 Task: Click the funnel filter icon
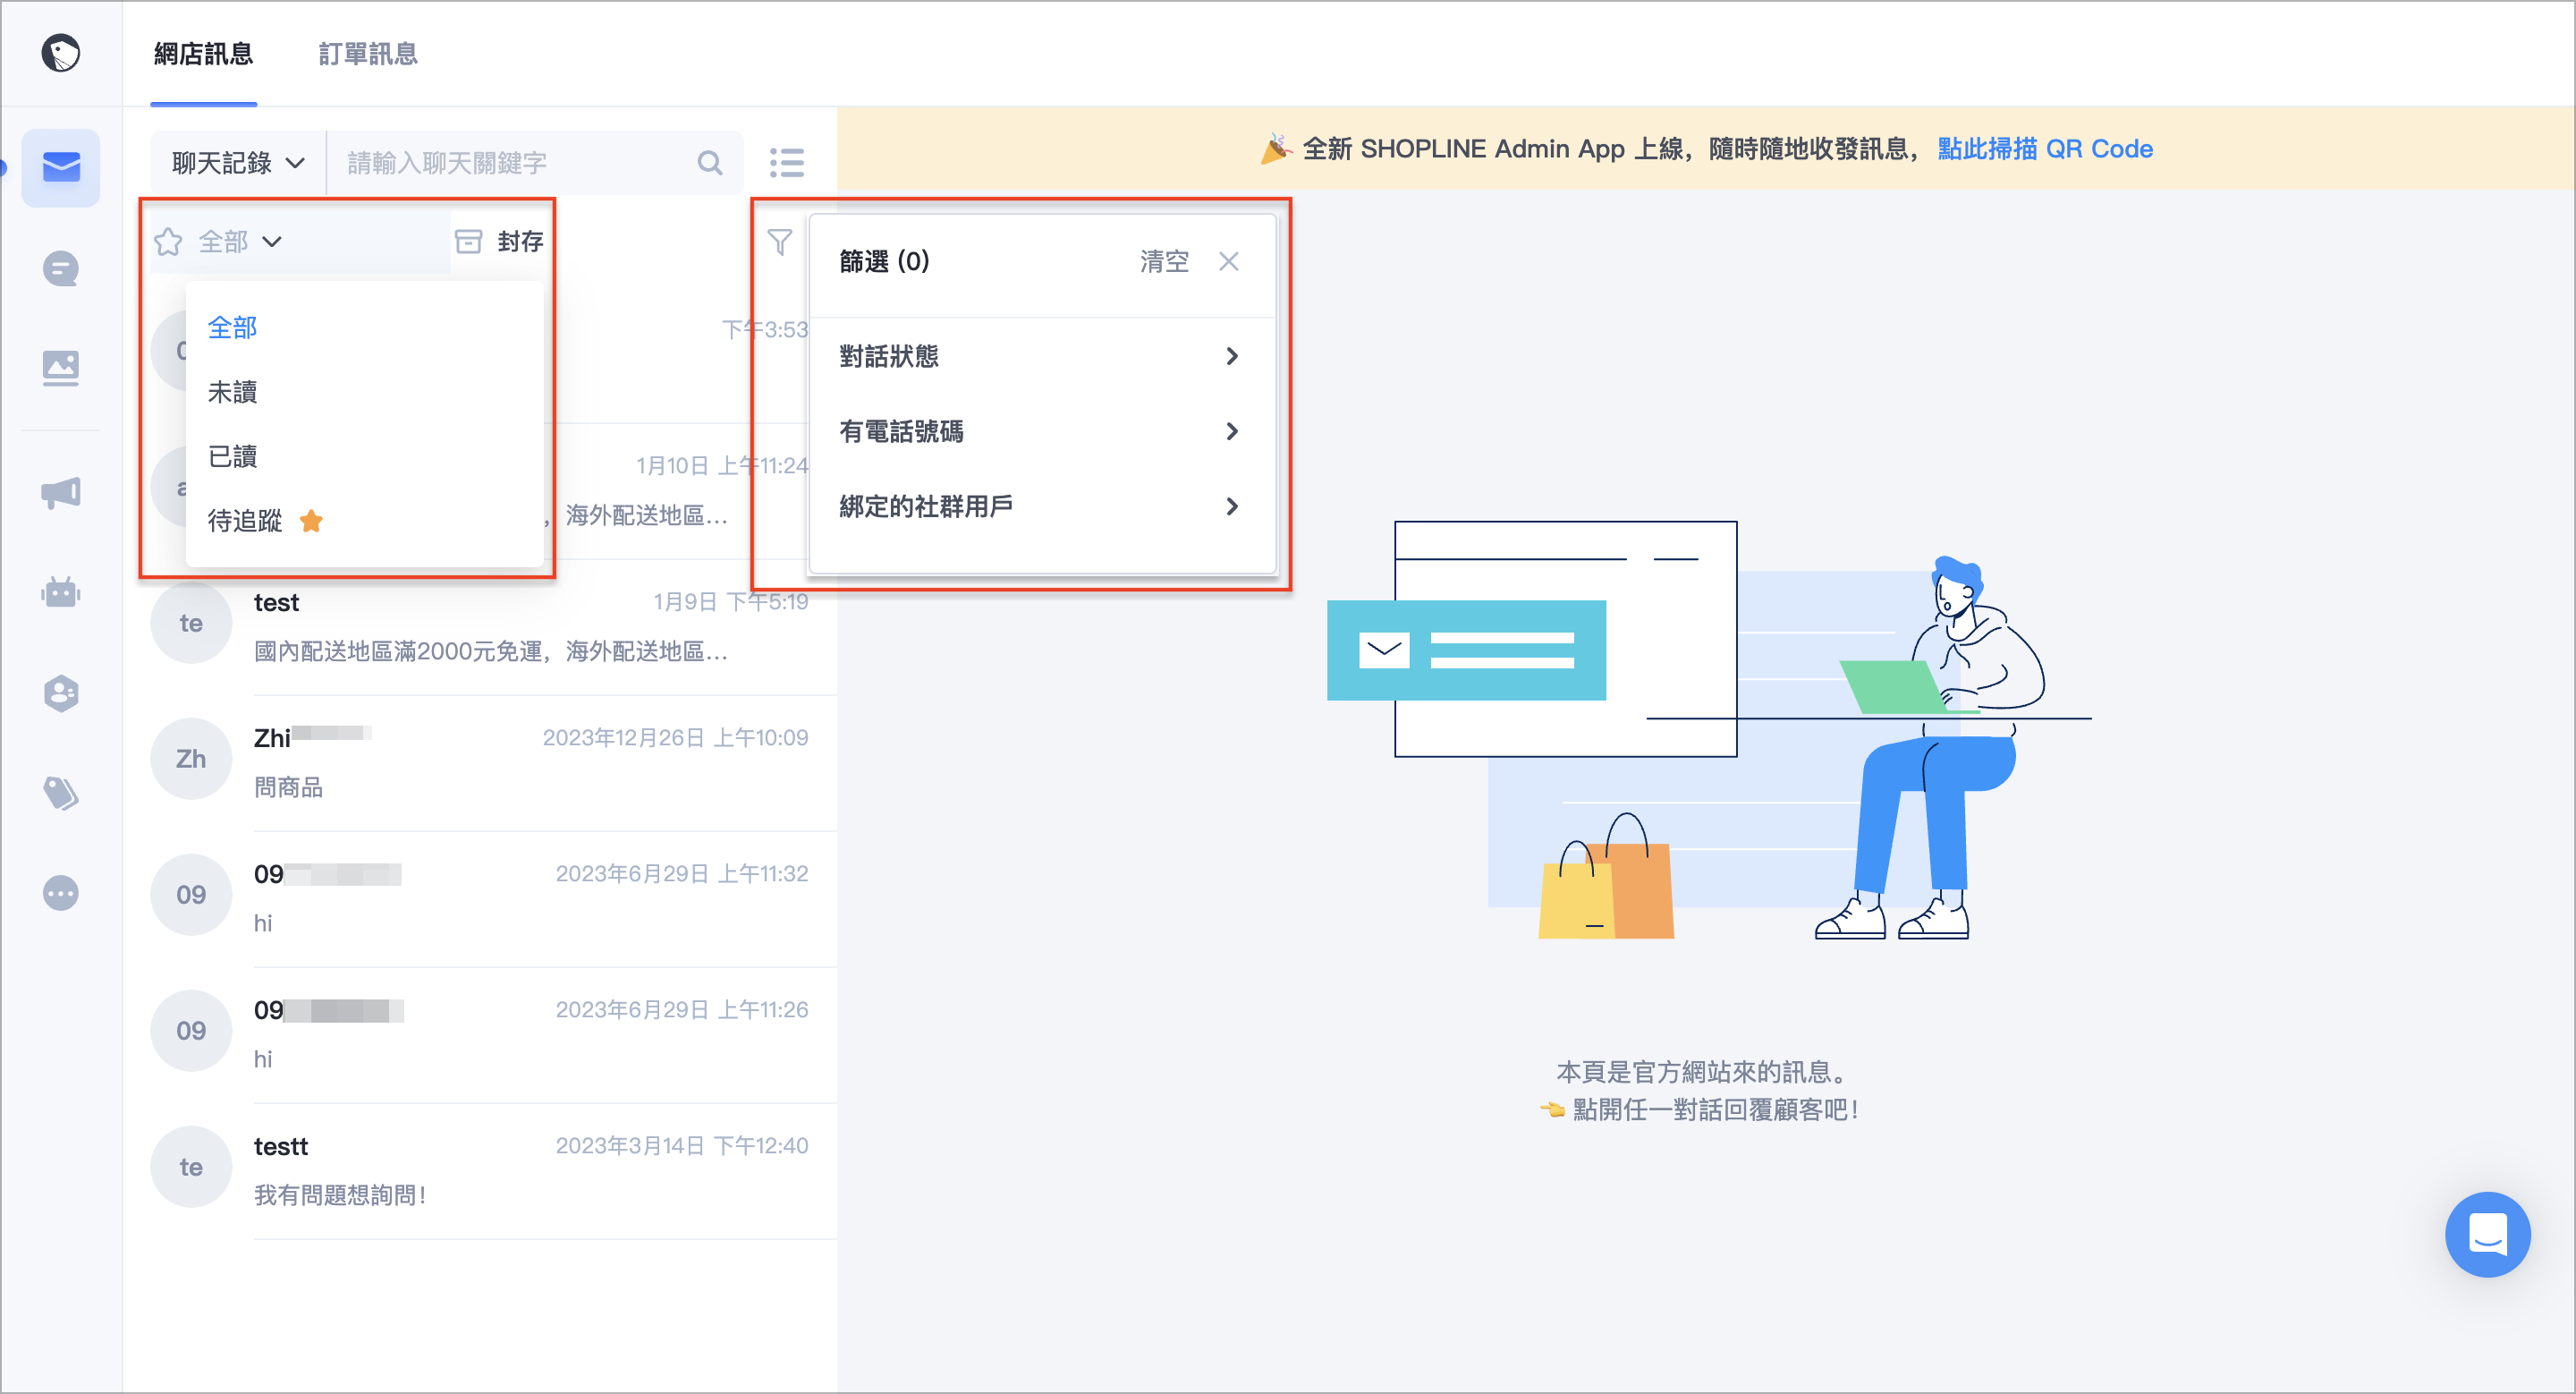(x=779, y=241)
